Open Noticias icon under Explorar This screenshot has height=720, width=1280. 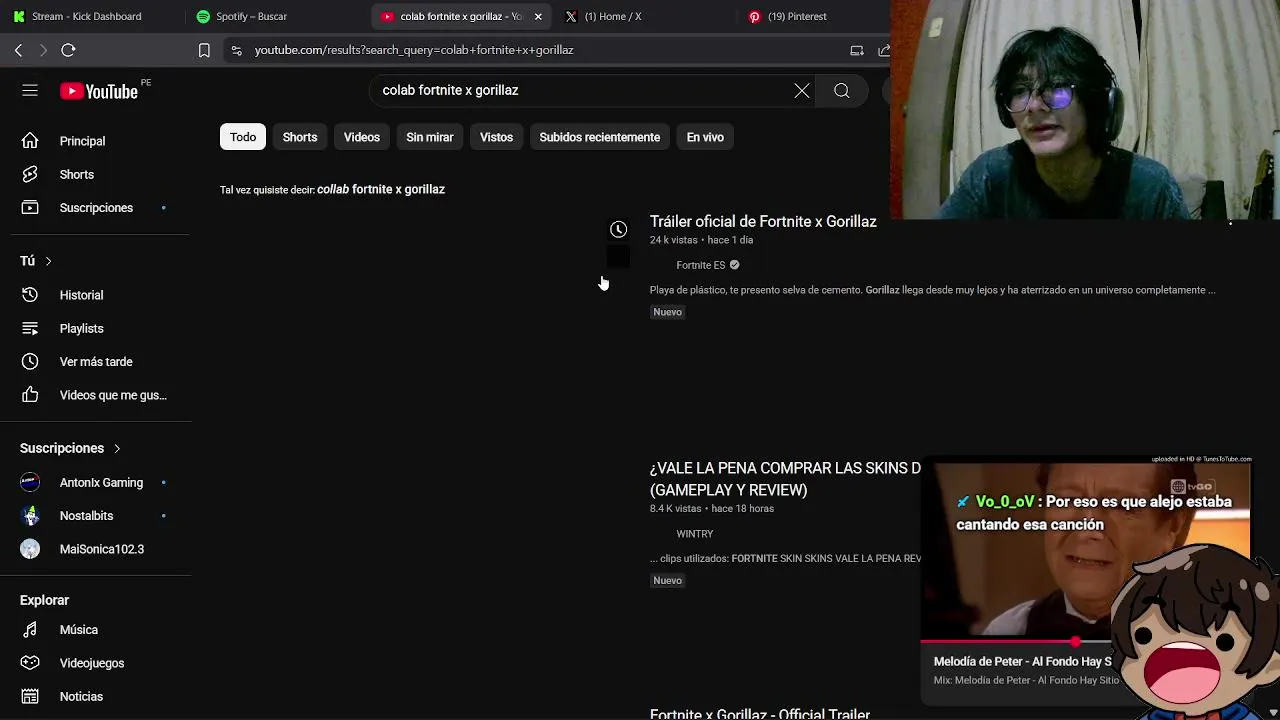coord(30,697)
